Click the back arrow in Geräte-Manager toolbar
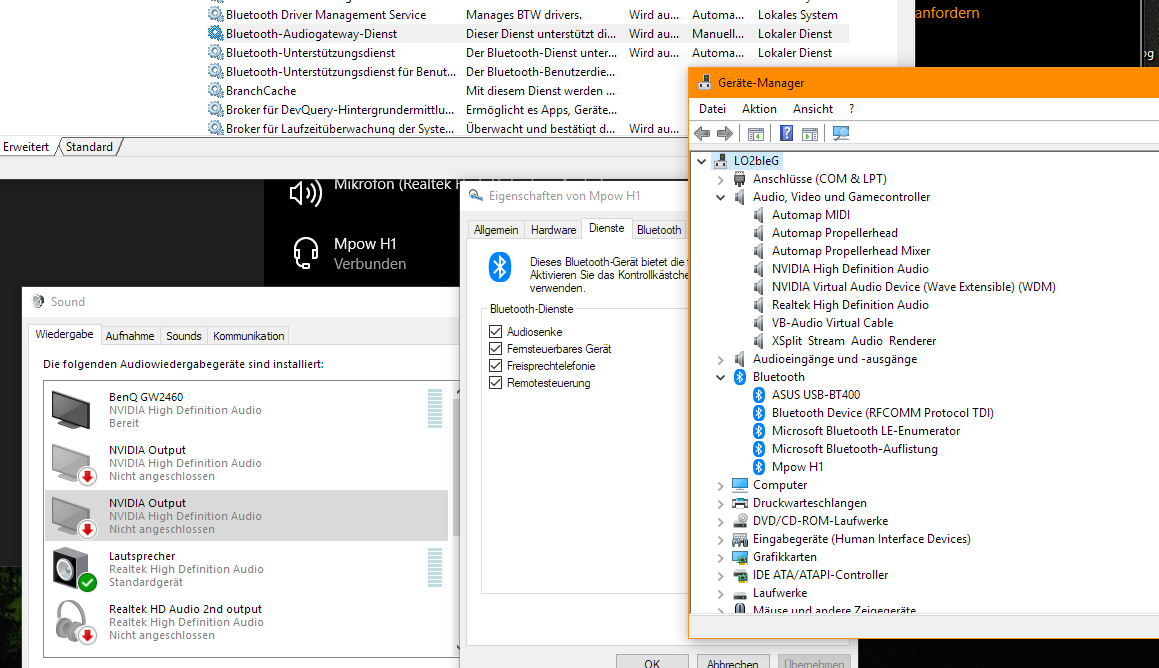This screenshot has width=1159, height=668. click(x=702, y=133)
